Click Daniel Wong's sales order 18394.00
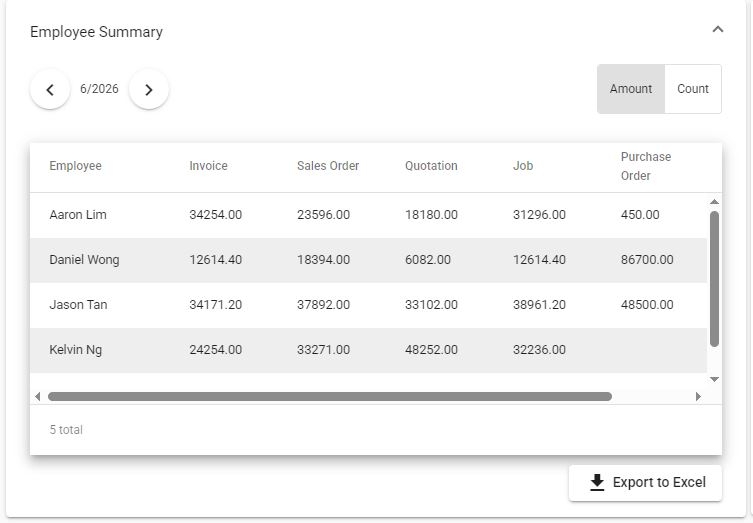Screen dimensions: 753x523 click(323, 260)
